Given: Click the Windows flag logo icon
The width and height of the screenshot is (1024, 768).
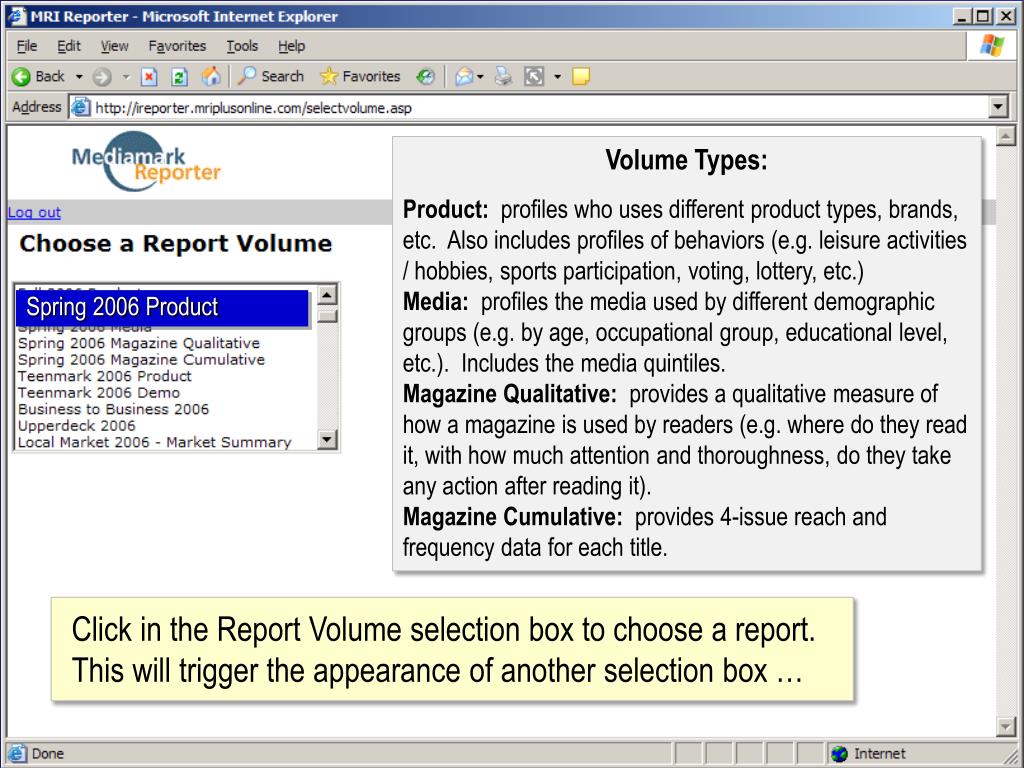Looking at the screenshot, I should coord(992,46).
